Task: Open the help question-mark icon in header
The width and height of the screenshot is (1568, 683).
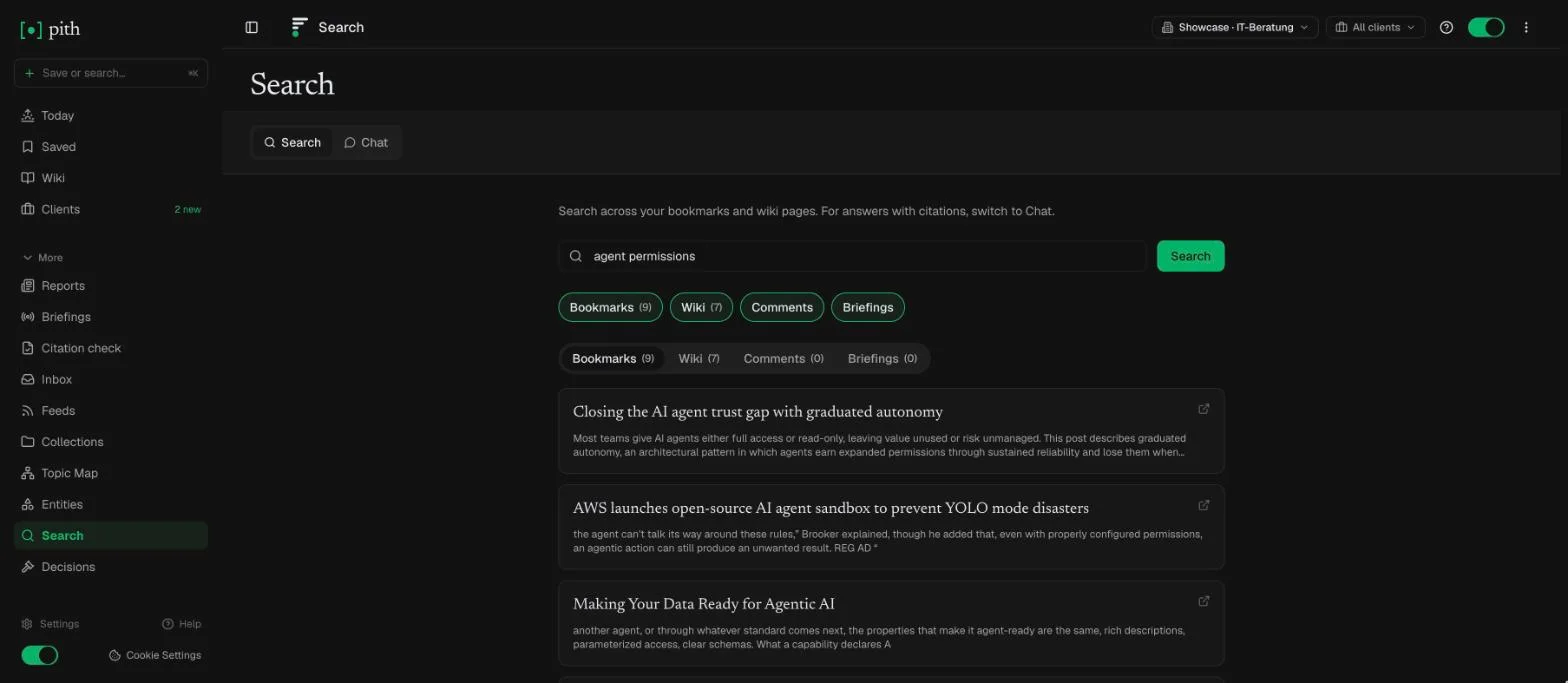Action: point(1446,28)
